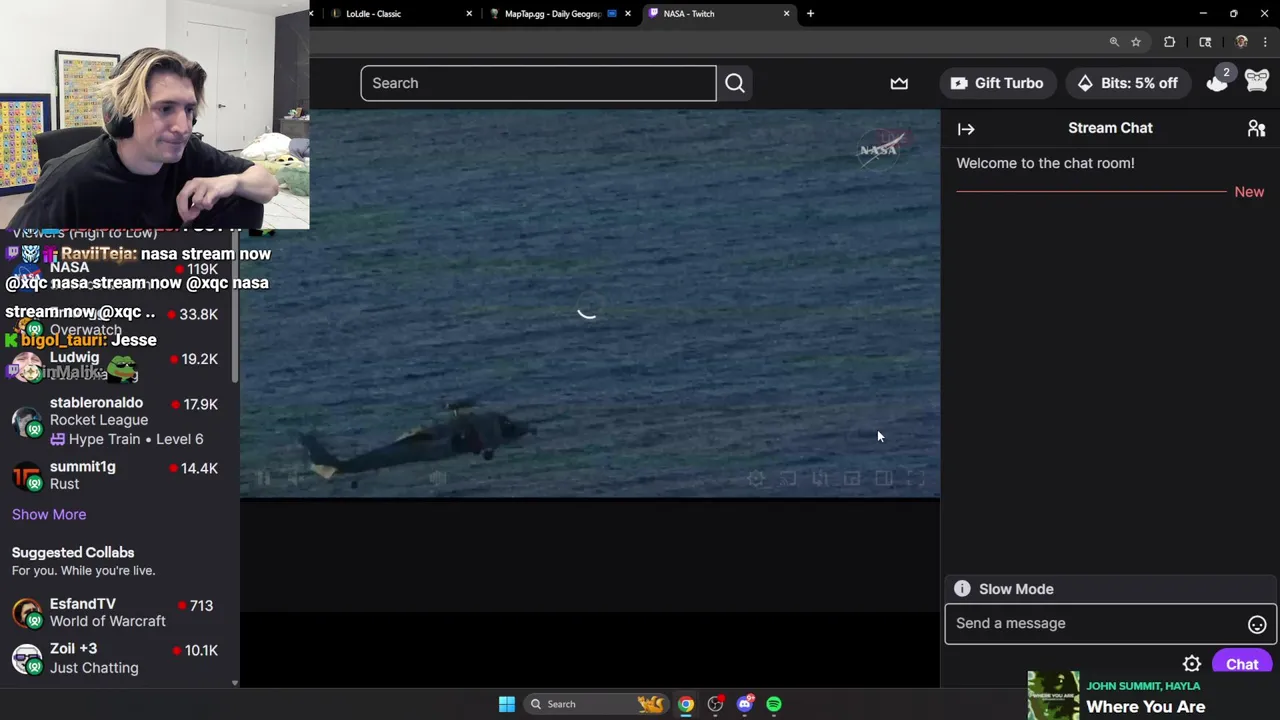Click the Bits: 5% off button
The image size is (1280, 720).
[1127, 83]
